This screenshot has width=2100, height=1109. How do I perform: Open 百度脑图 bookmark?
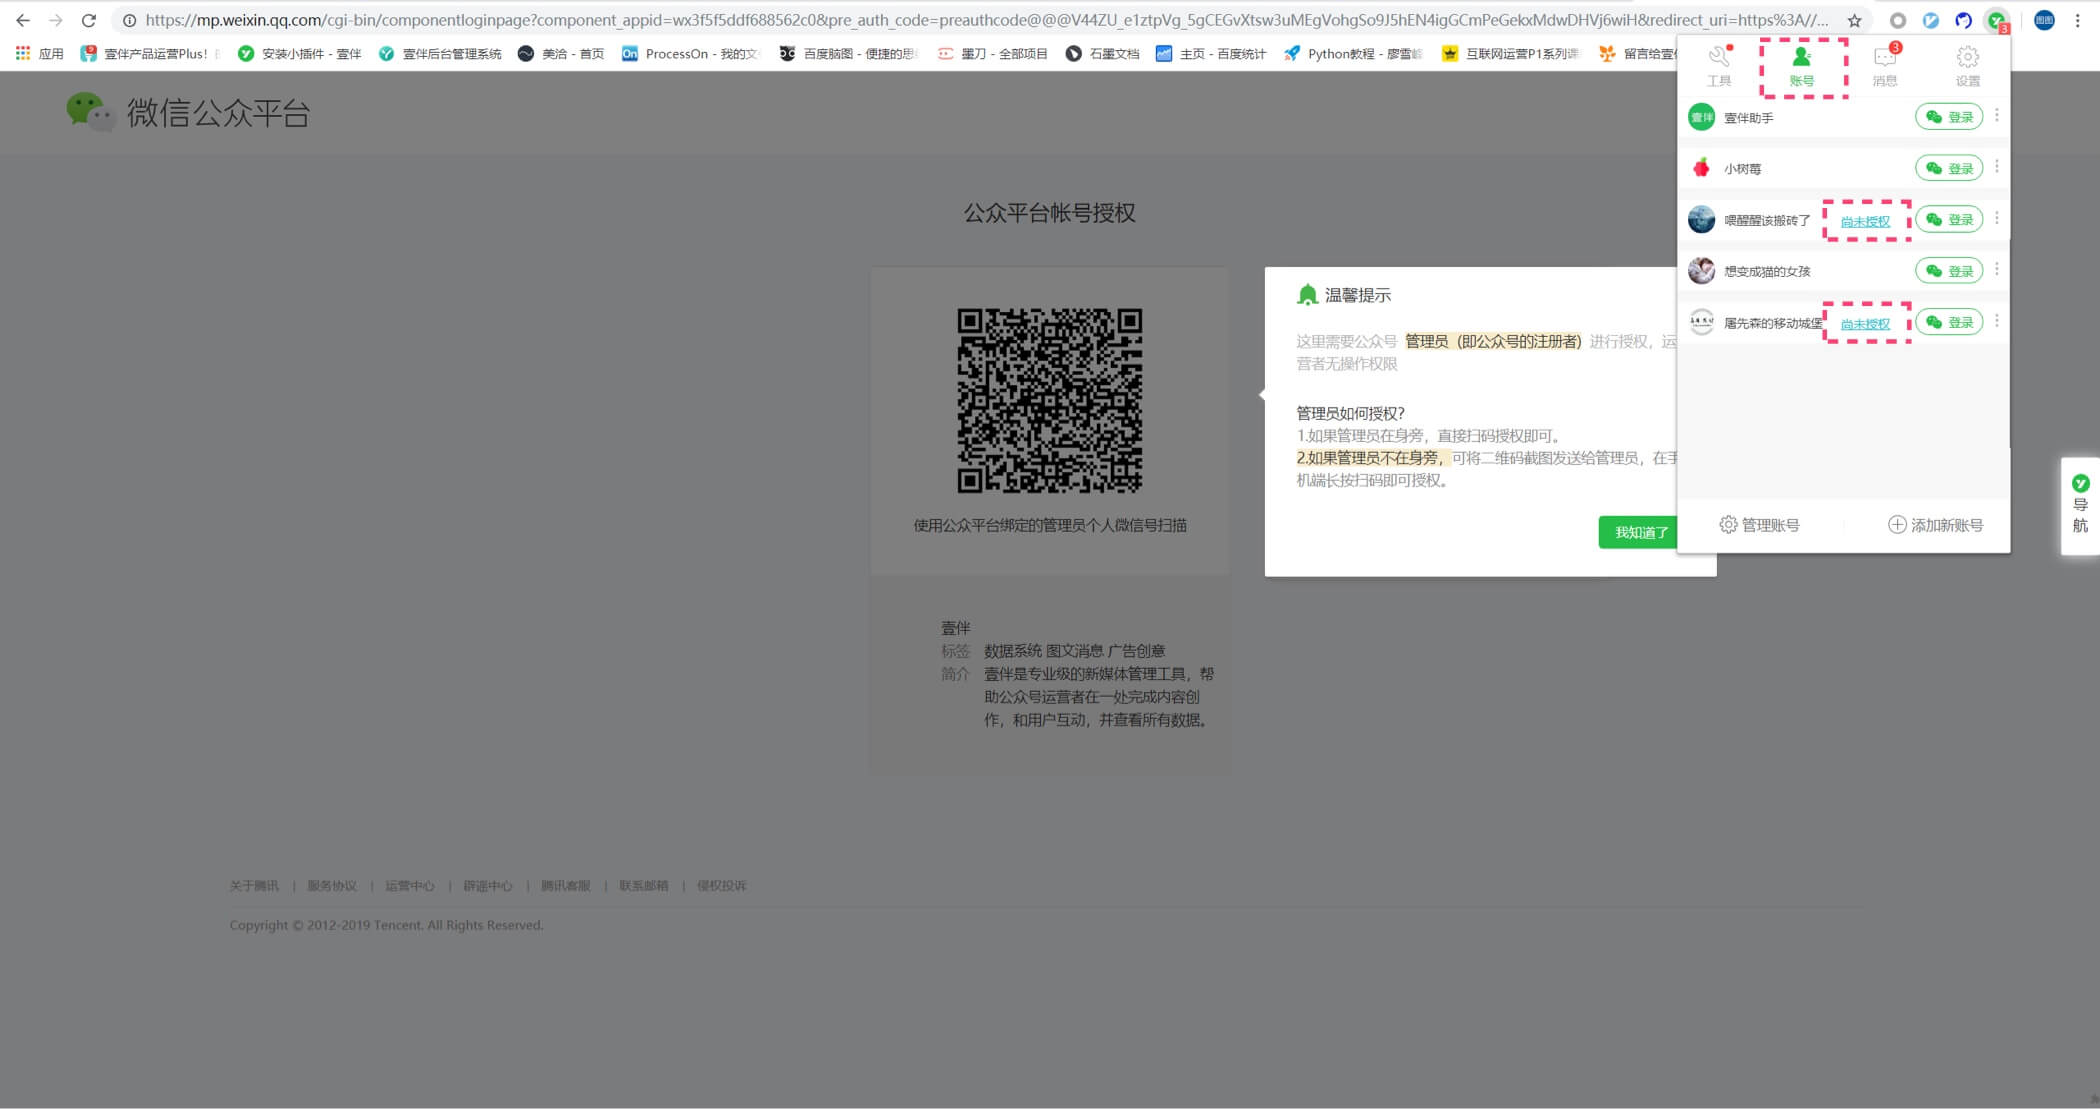(847, 54)
